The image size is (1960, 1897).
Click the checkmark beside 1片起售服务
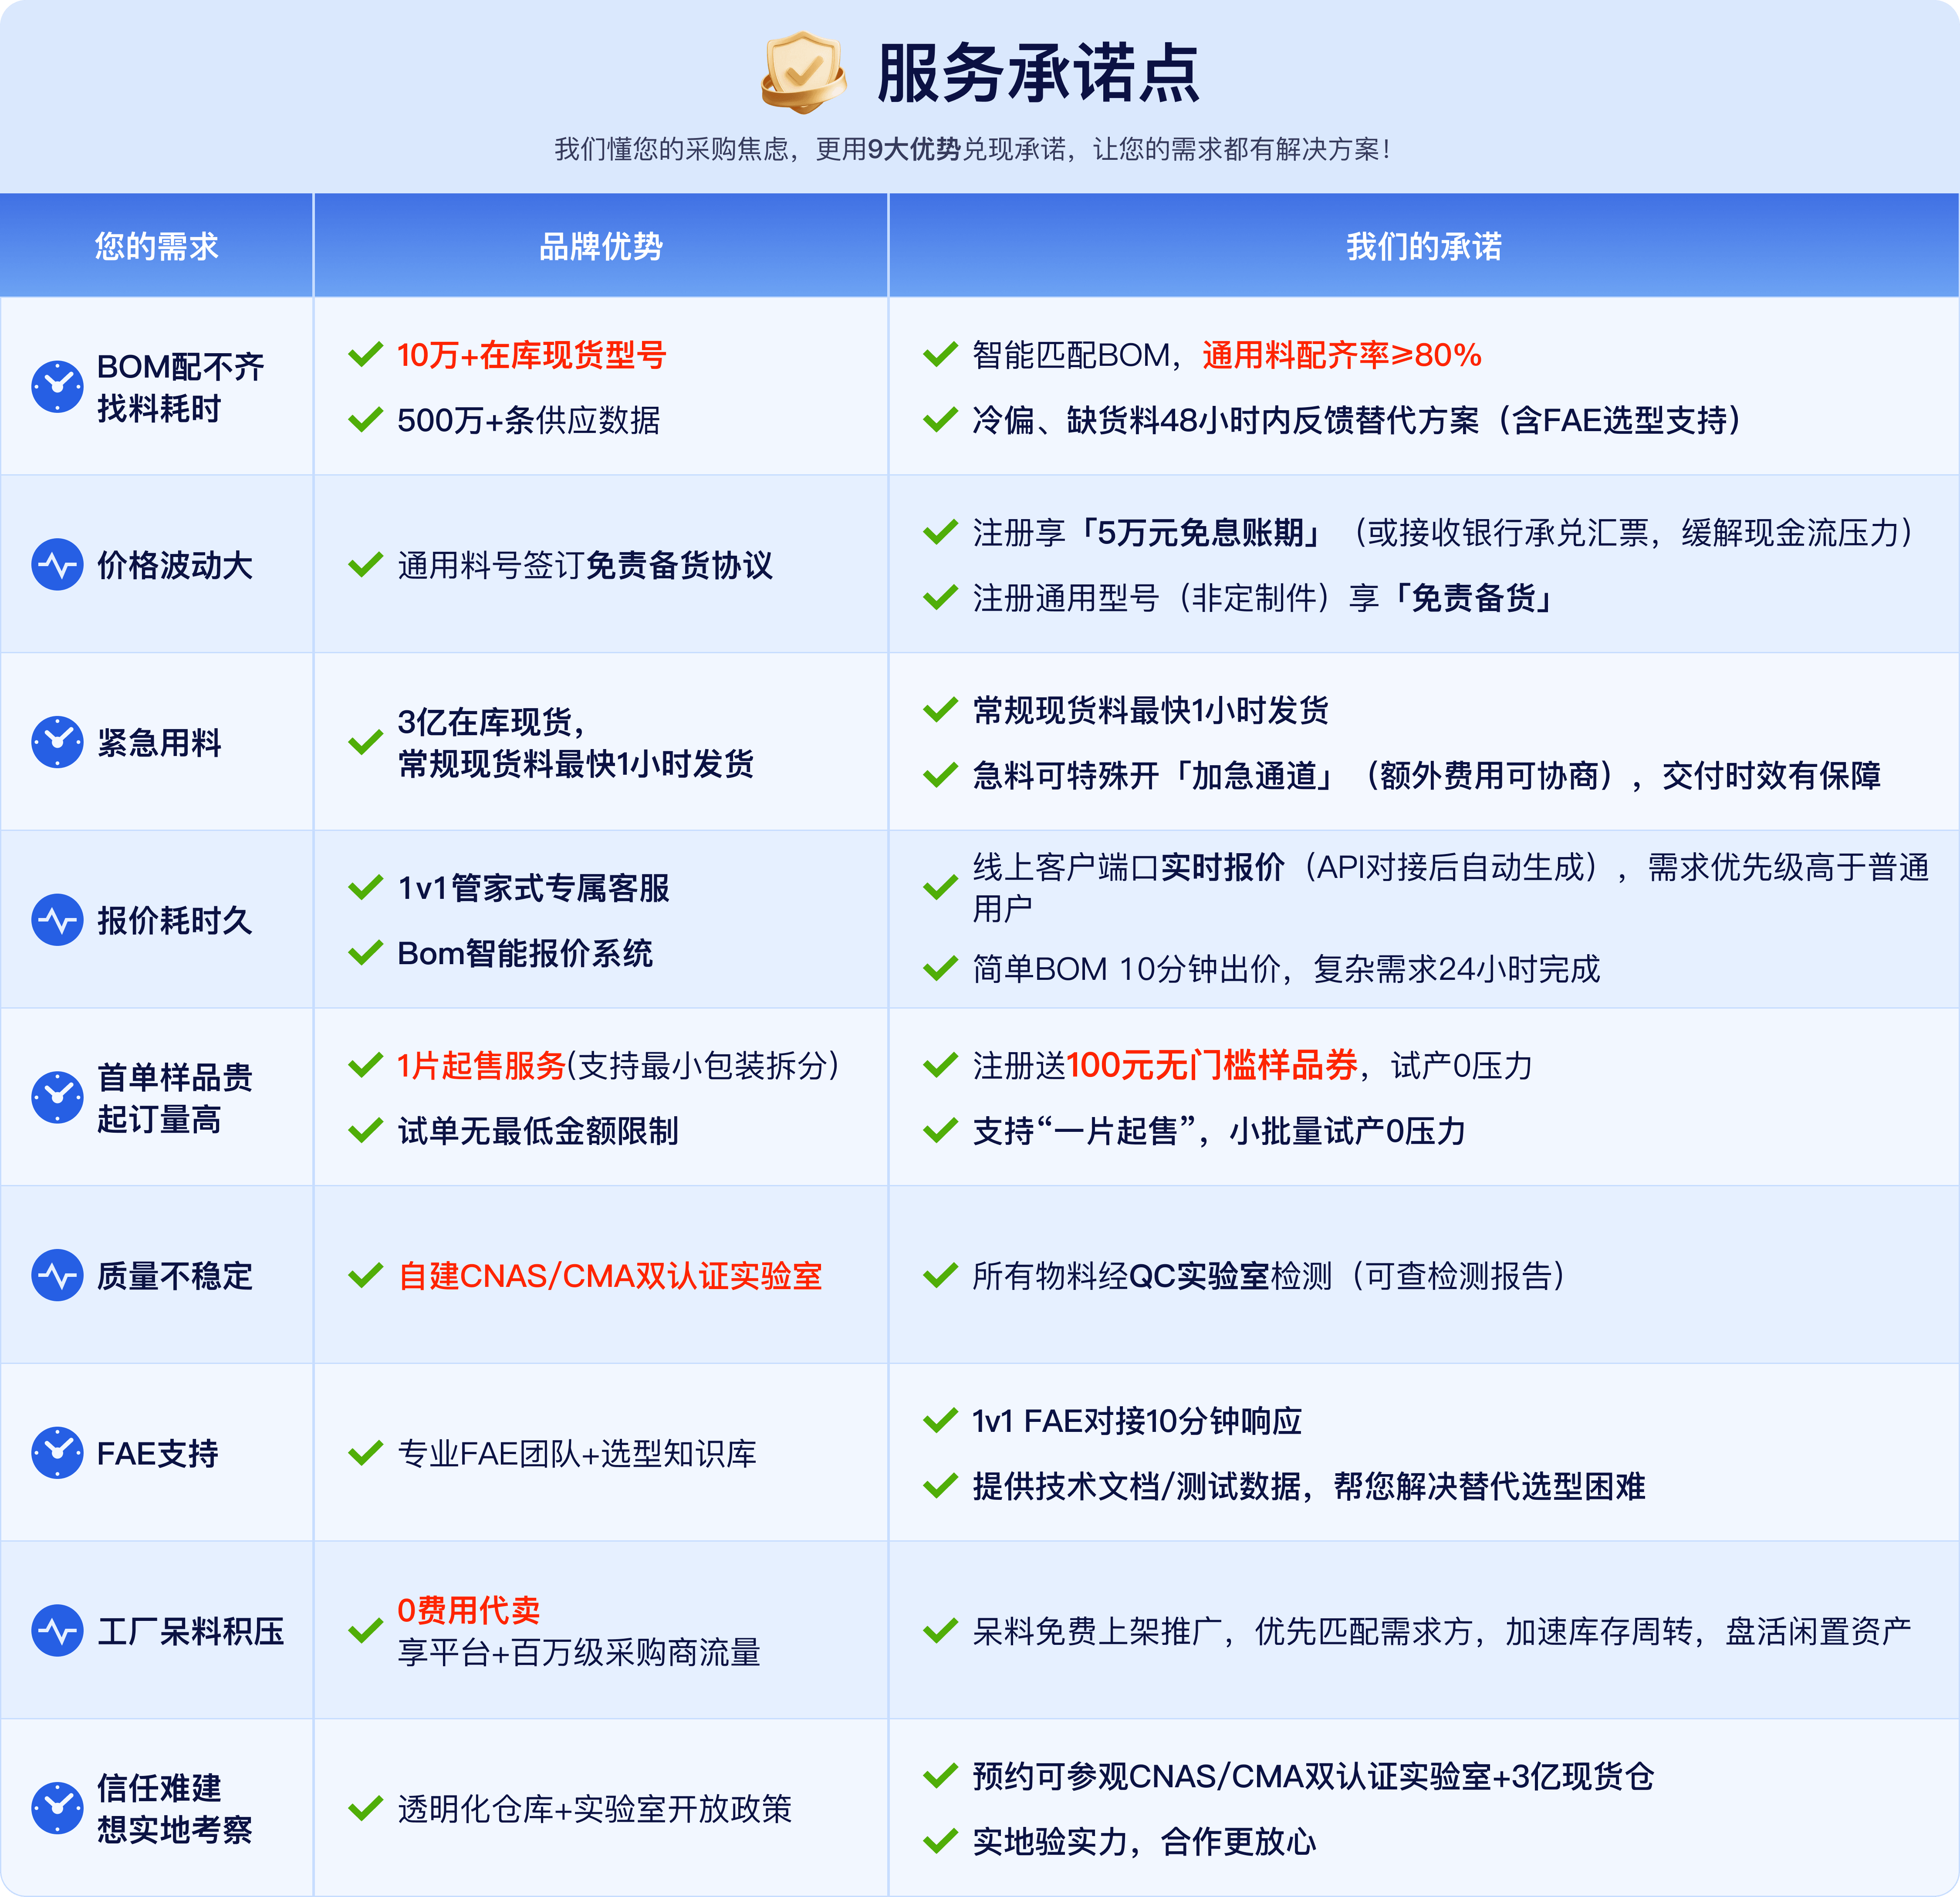[366, 1065]
